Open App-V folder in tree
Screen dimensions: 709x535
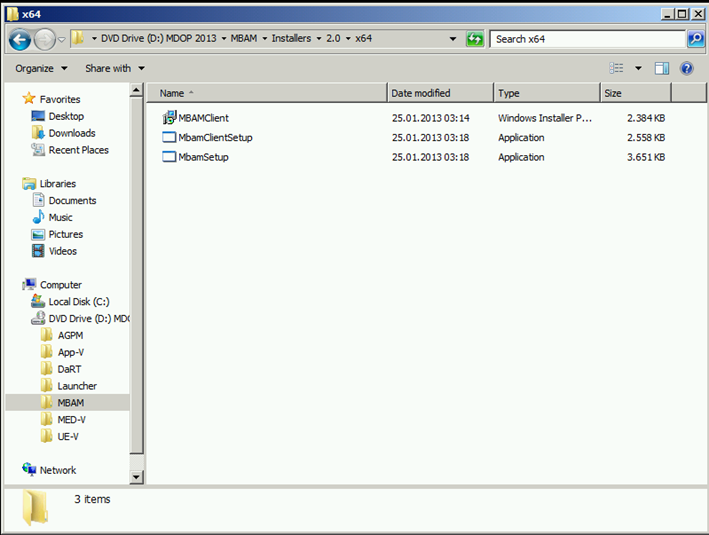pyautogui.click(x=71, y=352)
